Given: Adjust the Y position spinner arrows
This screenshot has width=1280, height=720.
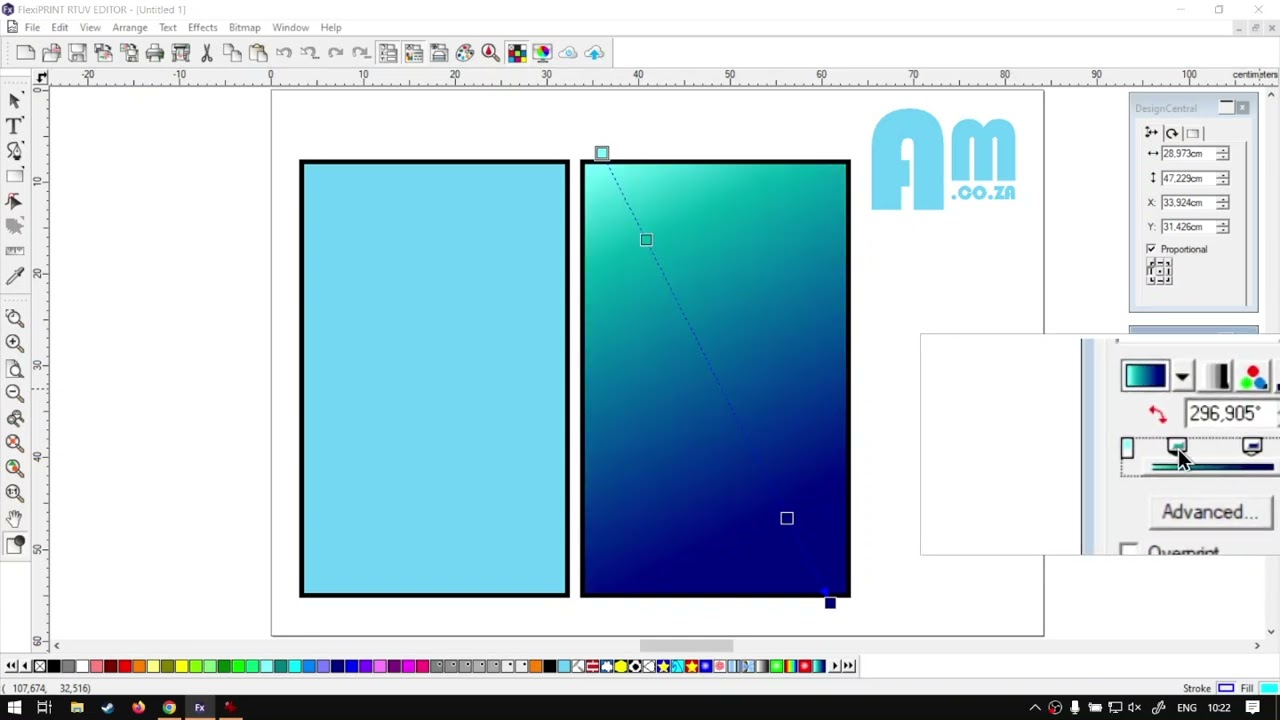Looking at the screenshot, I should tap(1223, 227).
